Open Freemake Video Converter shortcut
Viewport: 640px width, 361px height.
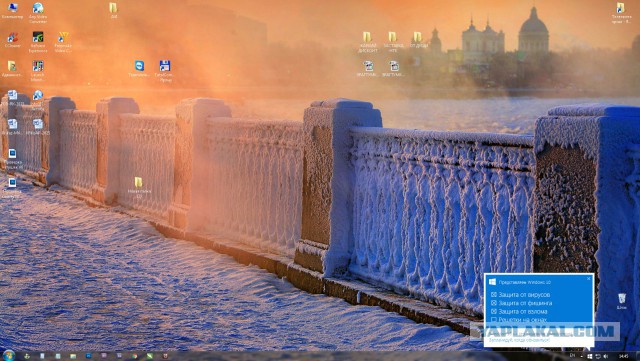(63, 42)
